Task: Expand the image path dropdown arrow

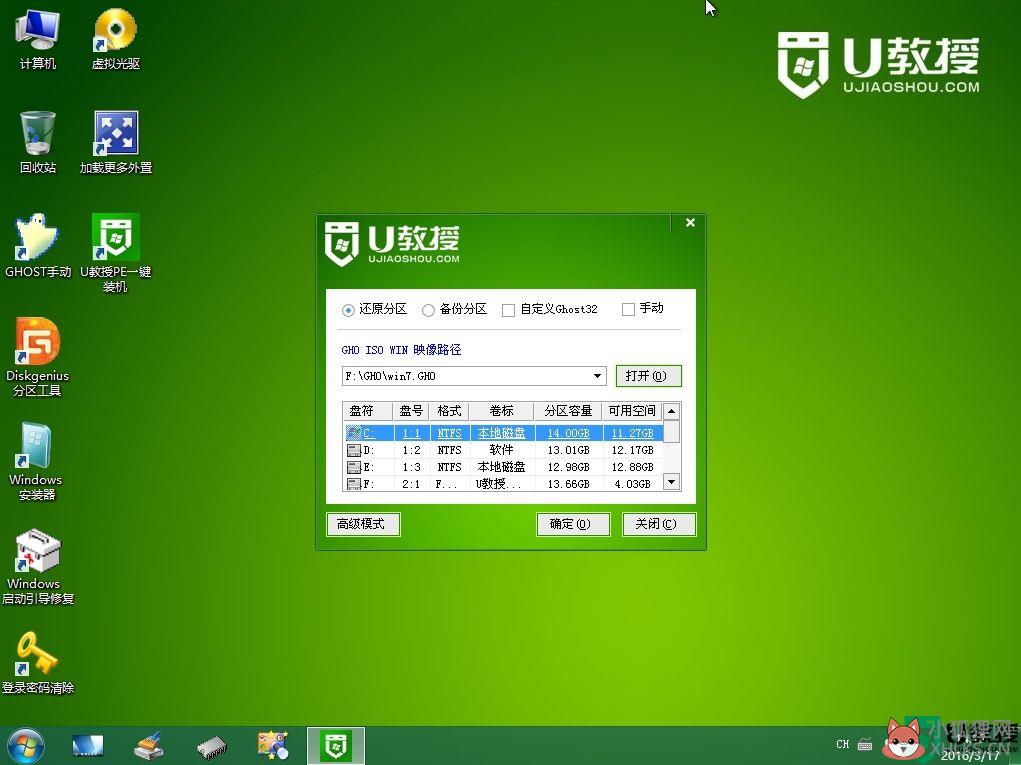Action: coord(597,376)
